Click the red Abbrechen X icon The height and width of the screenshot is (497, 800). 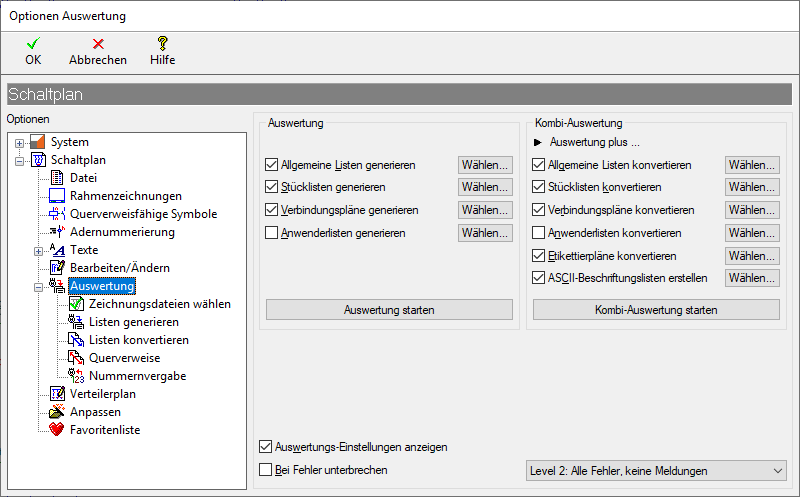pyautogui.click(x=98, y=43)
